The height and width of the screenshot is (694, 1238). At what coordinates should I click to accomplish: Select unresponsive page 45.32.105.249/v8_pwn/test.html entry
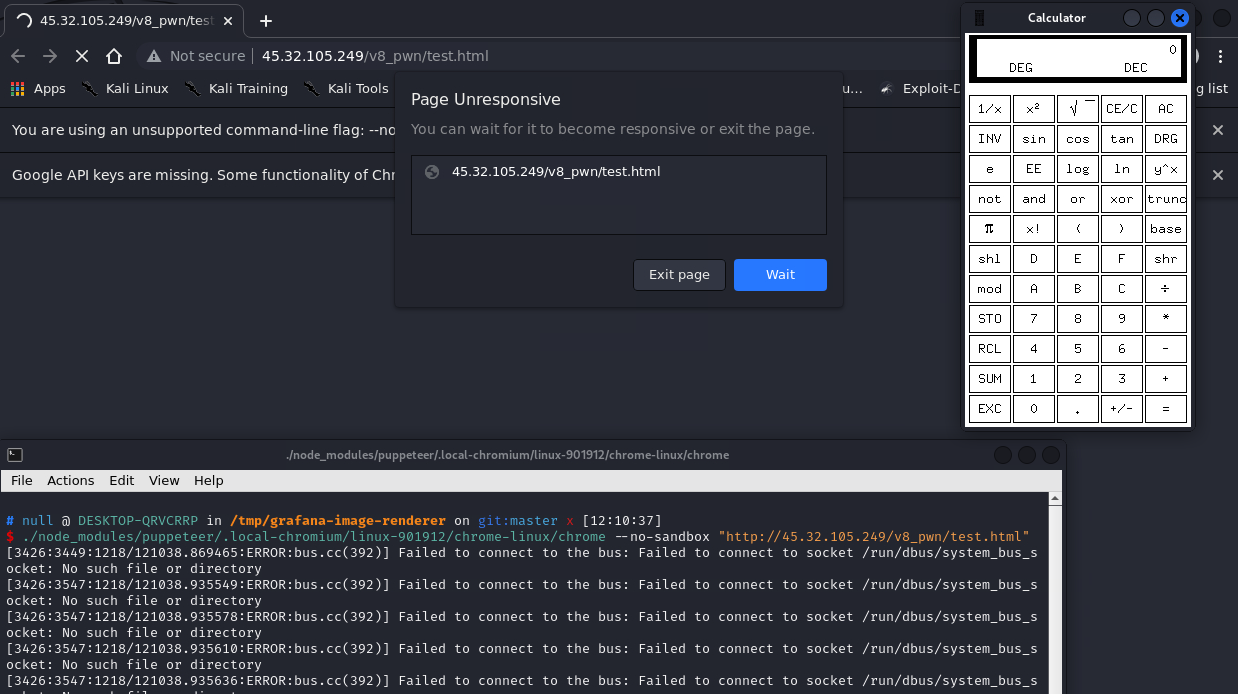point(555,172)
